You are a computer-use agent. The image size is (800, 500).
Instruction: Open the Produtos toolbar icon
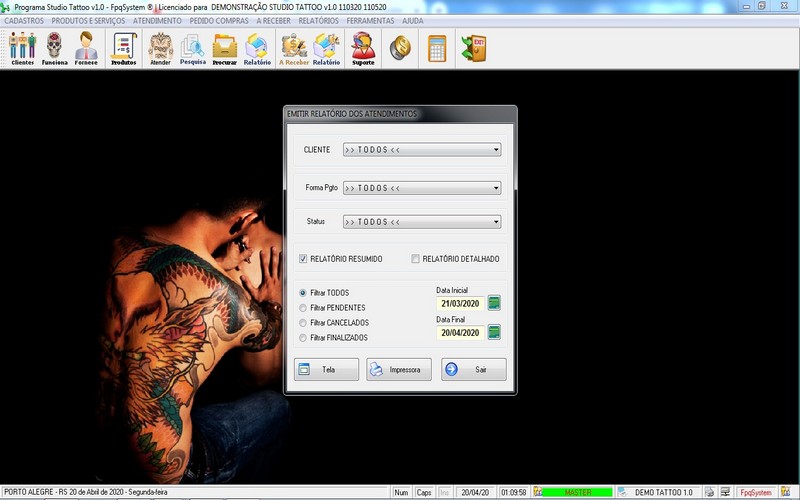(123, 48)
